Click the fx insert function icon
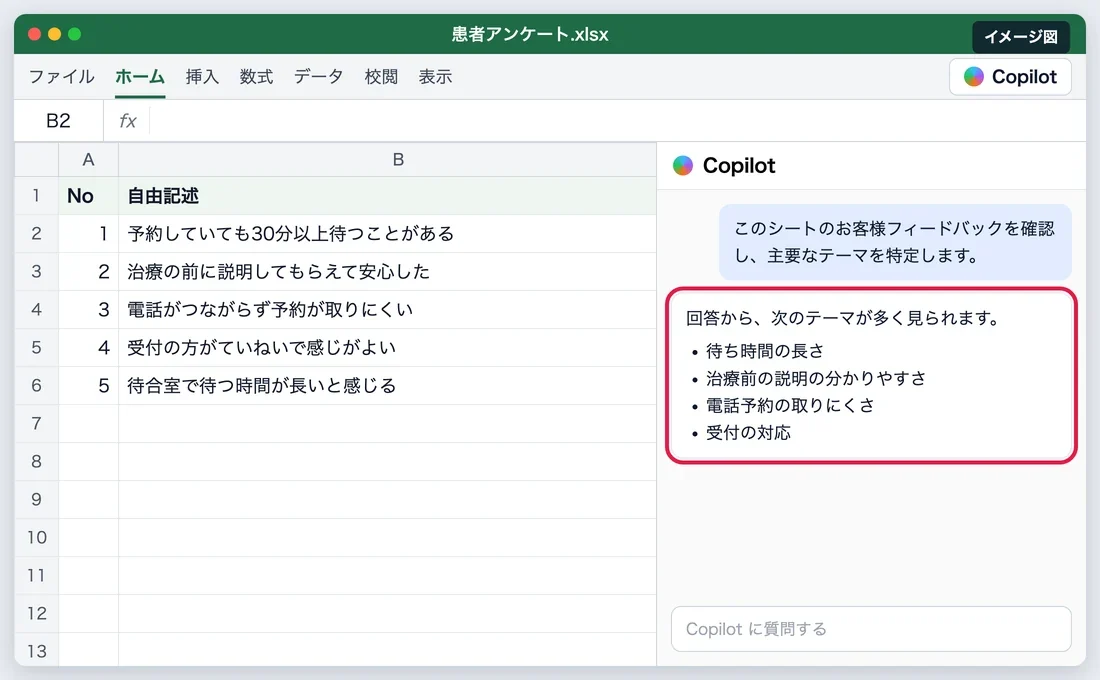Screen dimensions: 1100x680 click(x=128, y=121)
